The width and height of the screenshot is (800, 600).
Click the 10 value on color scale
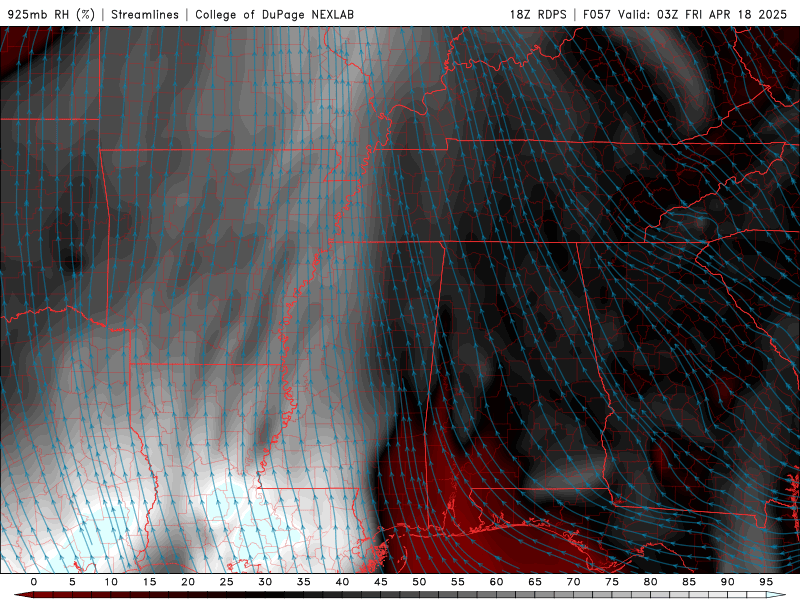(111, 582)
